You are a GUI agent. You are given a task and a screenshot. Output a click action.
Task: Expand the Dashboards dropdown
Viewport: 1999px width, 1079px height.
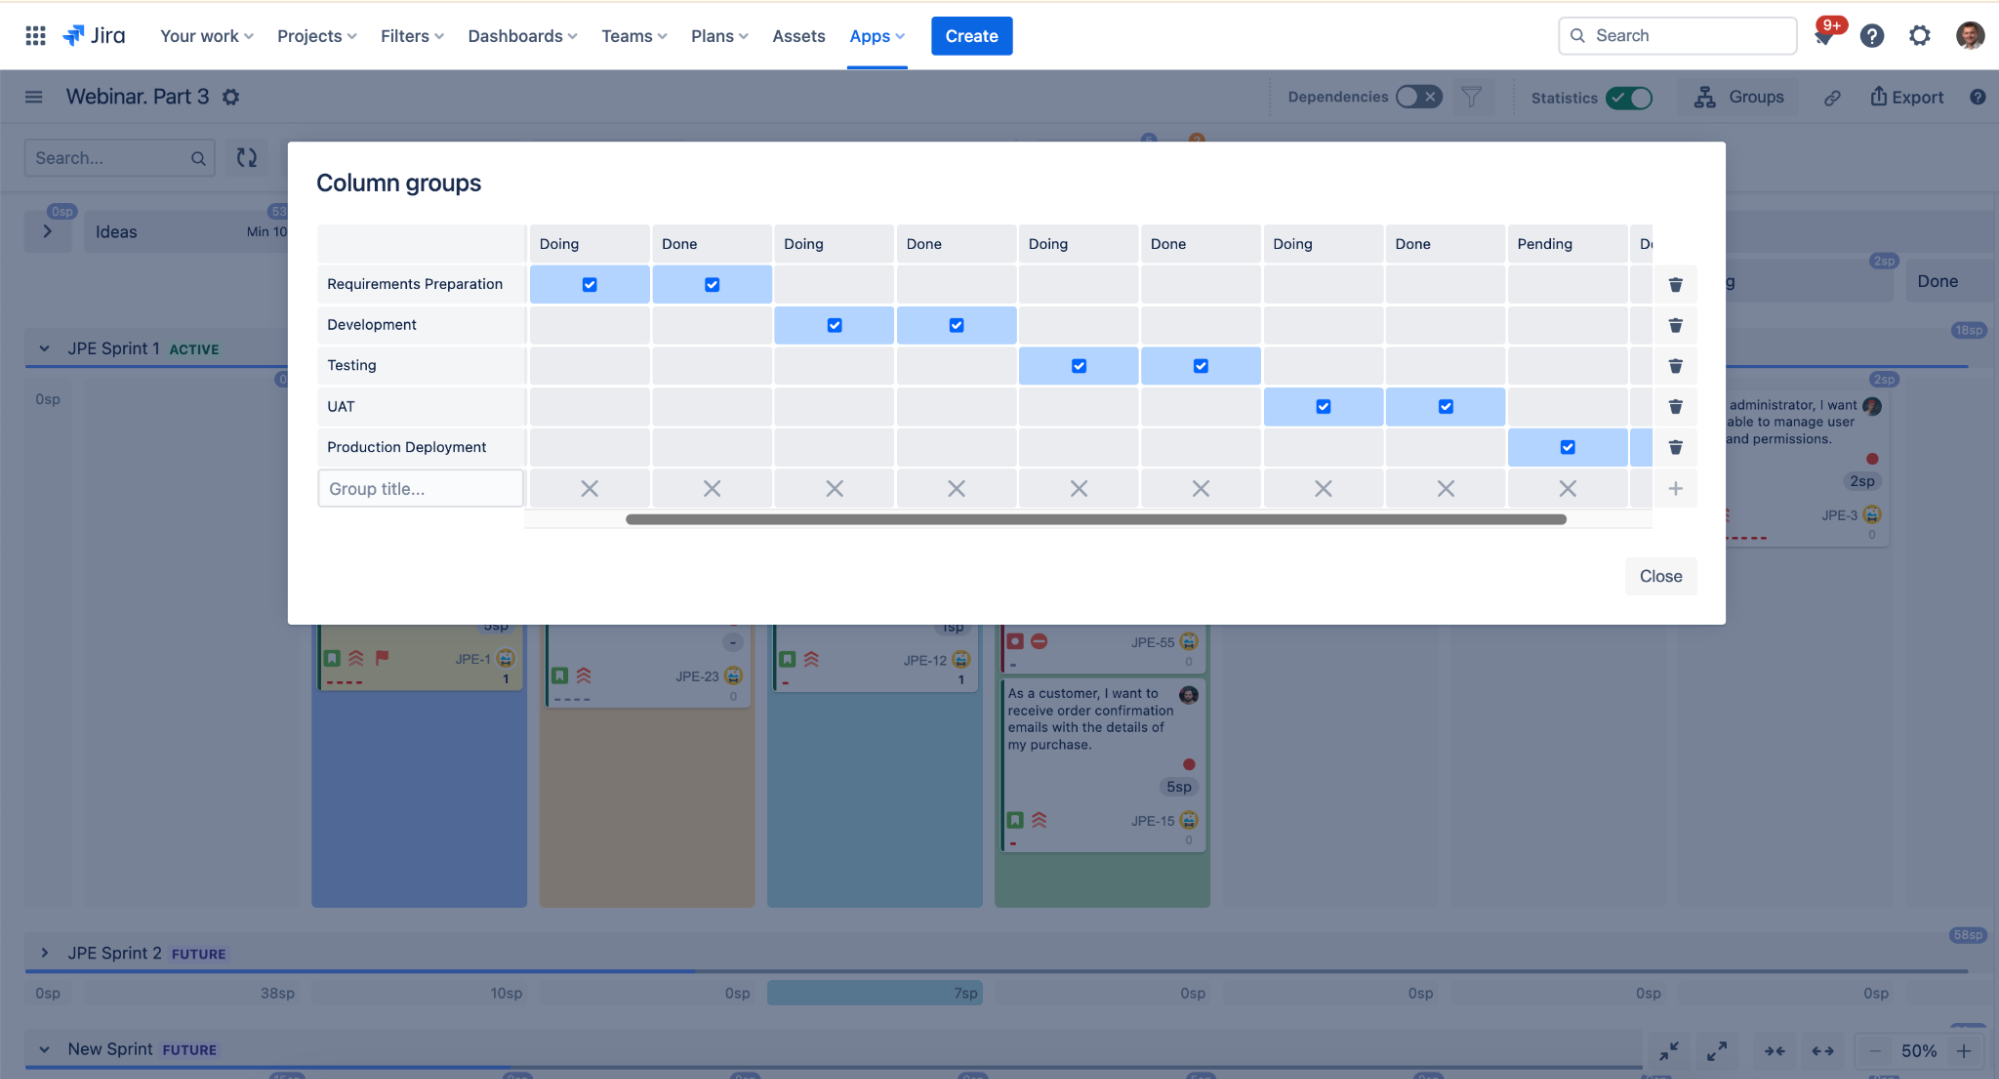pyautogui.click(x=522, y=36)
